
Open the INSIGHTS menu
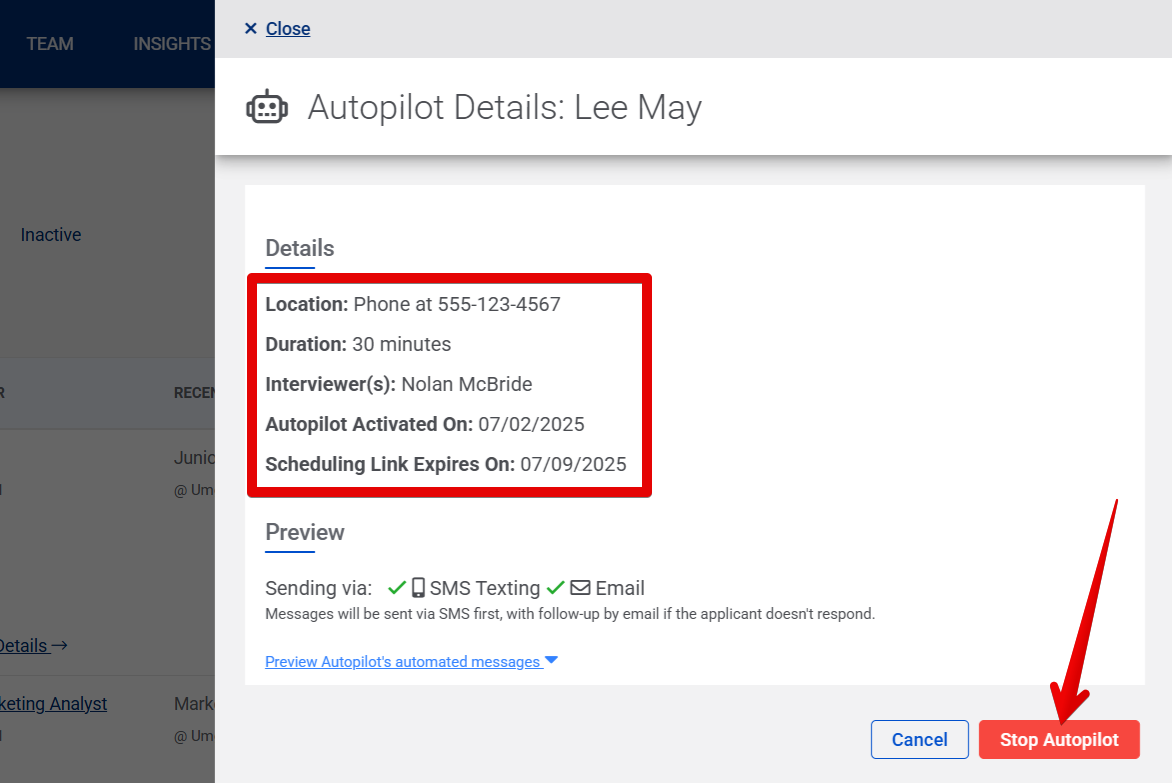[171, 43]
